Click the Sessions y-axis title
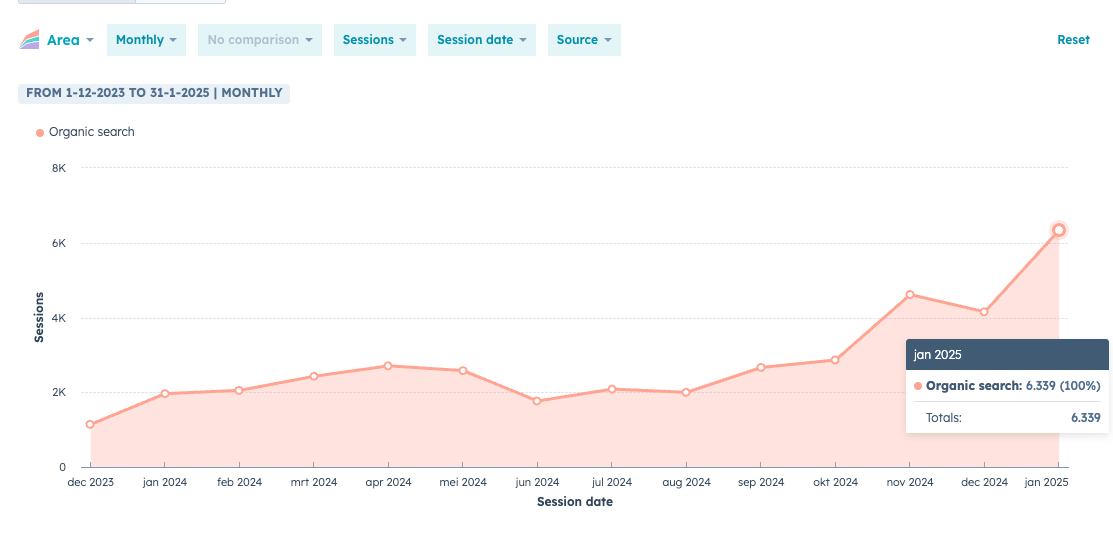 [39, 317]
